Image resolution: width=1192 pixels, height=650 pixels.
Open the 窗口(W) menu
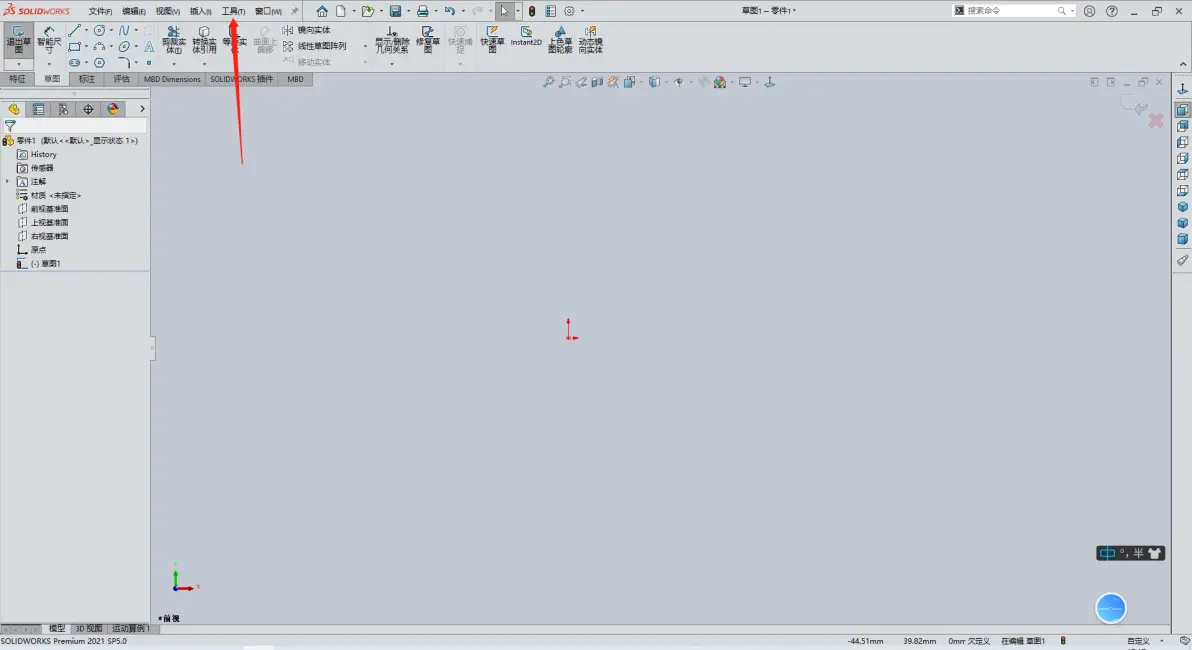[268, 11]
